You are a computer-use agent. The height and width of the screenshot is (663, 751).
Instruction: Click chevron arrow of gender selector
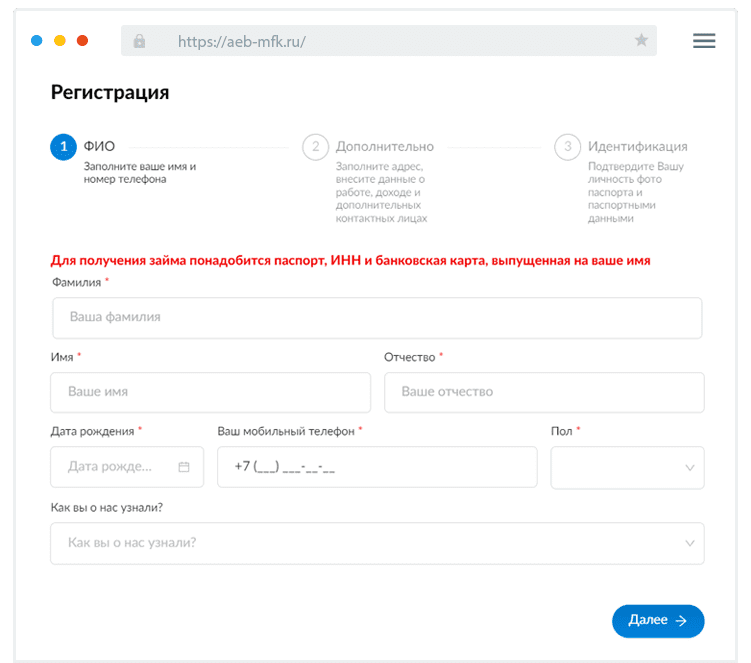690,467
